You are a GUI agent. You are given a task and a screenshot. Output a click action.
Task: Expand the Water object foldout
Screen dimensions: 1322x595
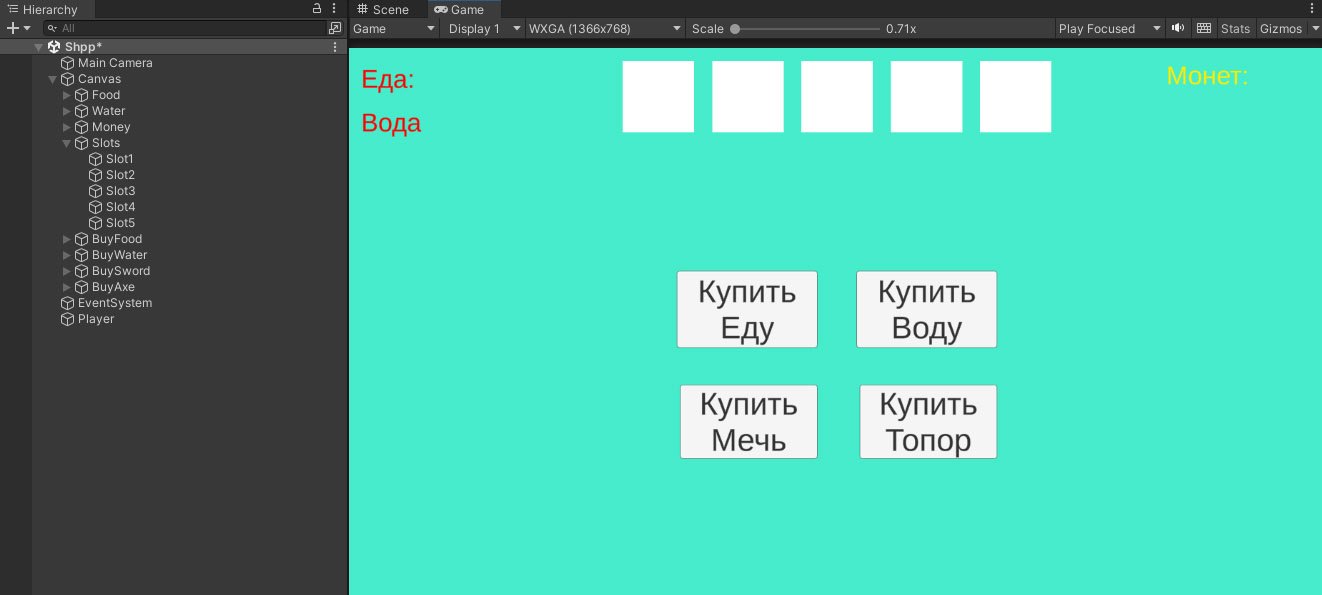coord(67,111)
